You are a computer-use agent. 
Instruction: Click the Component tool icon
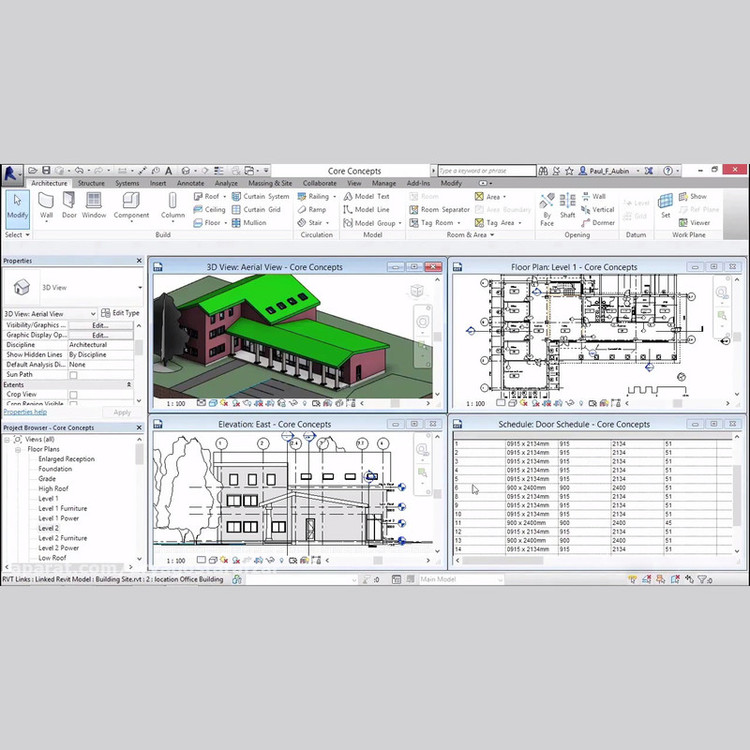pos(131,203)
